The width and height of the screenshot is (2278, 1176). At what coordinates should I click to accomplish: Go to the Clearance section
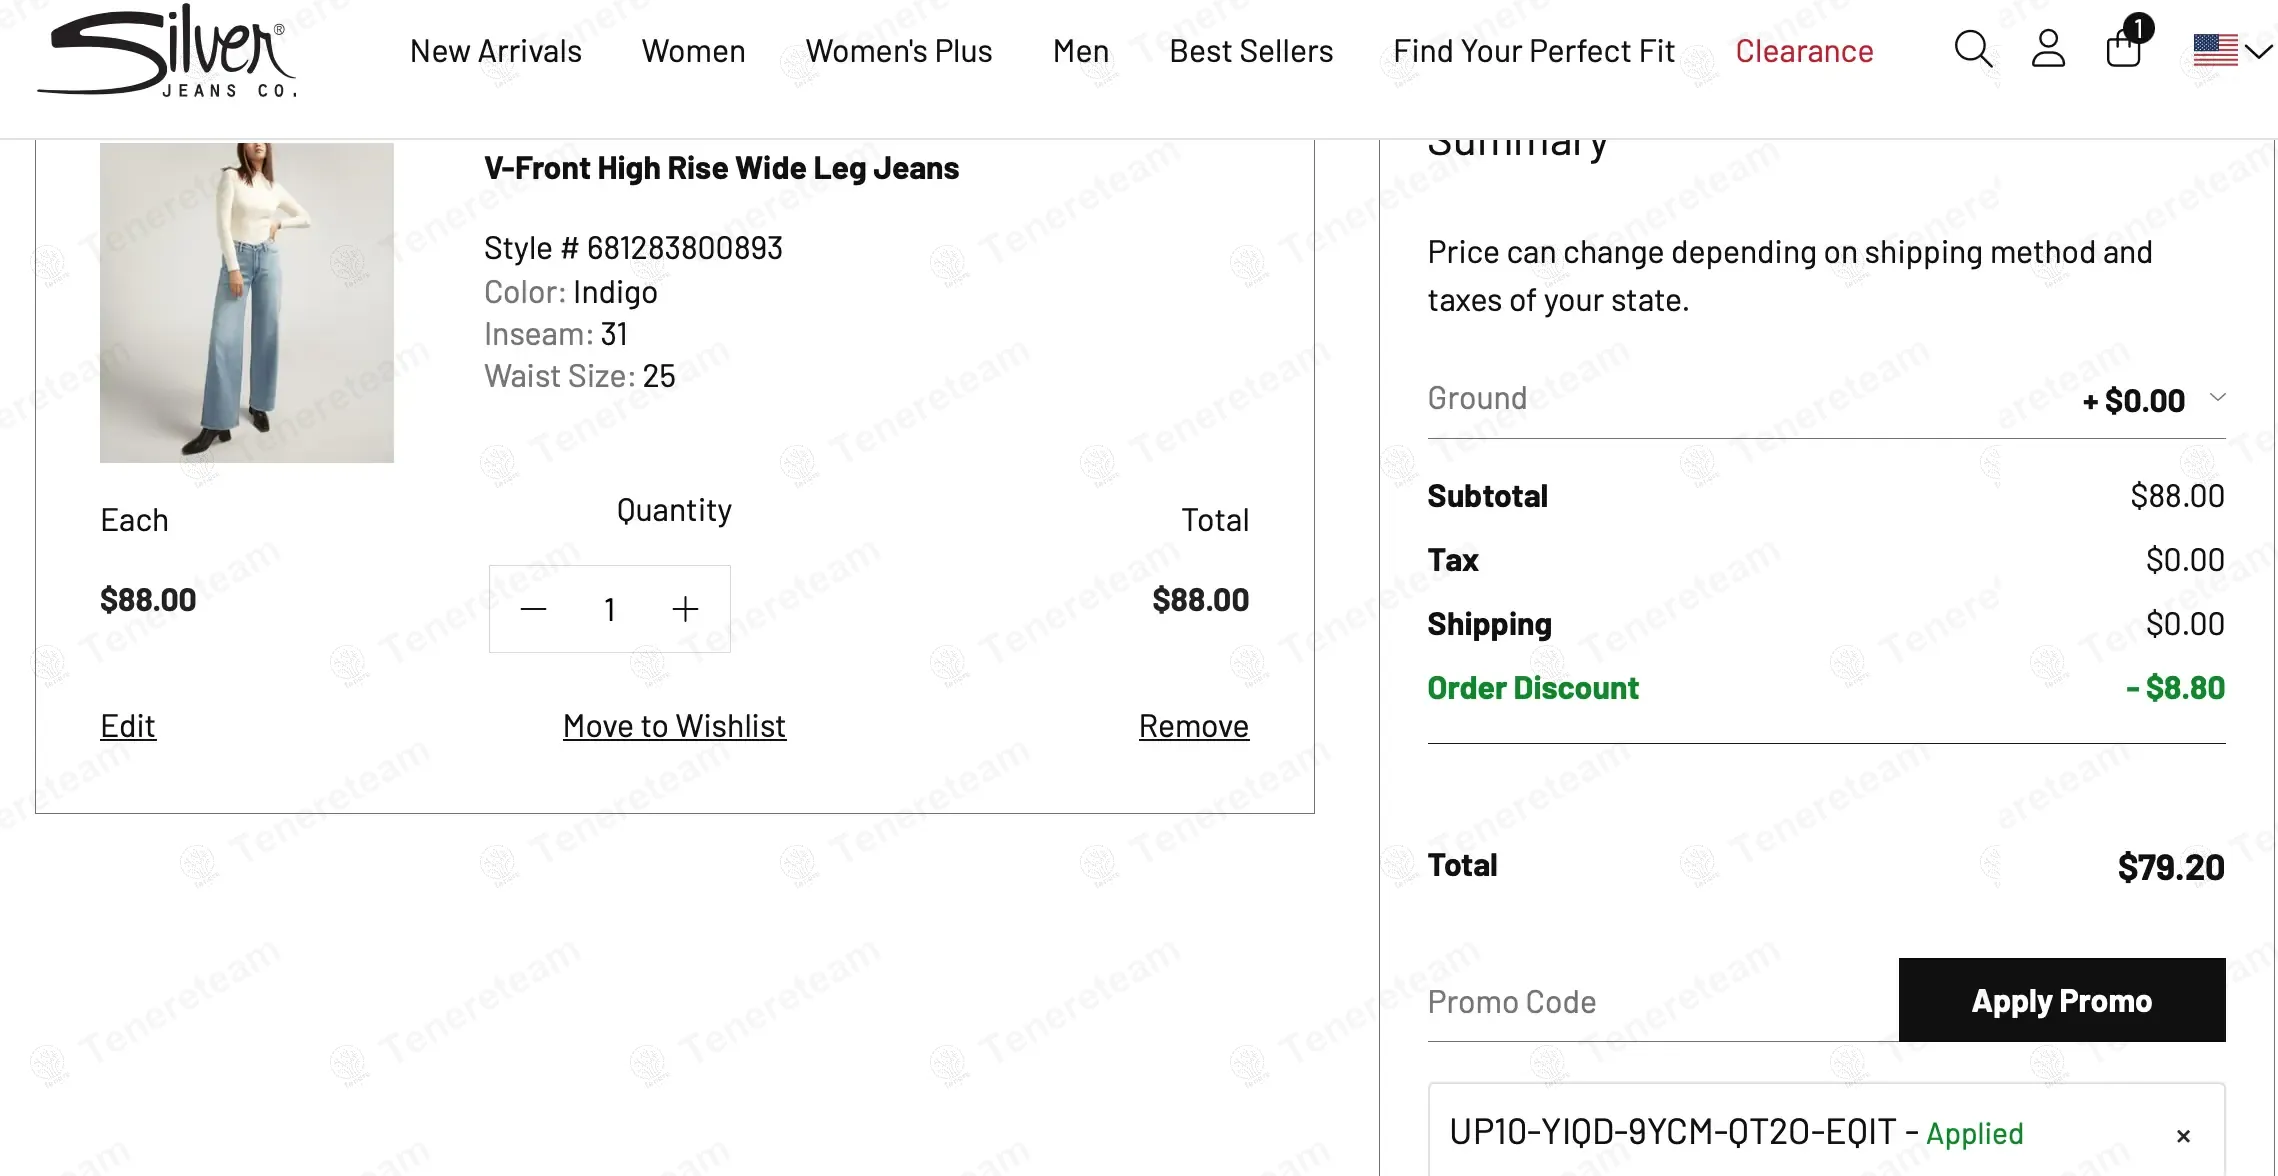tap(1804, 51)
